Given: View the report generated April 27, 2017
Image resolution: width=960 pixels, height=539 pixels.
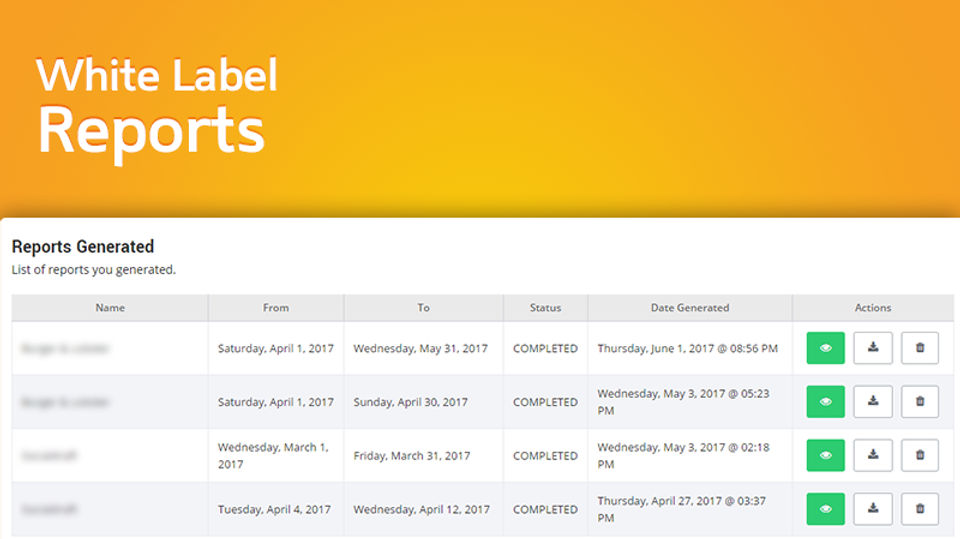Looking at the screenshot, I should 825,509.
